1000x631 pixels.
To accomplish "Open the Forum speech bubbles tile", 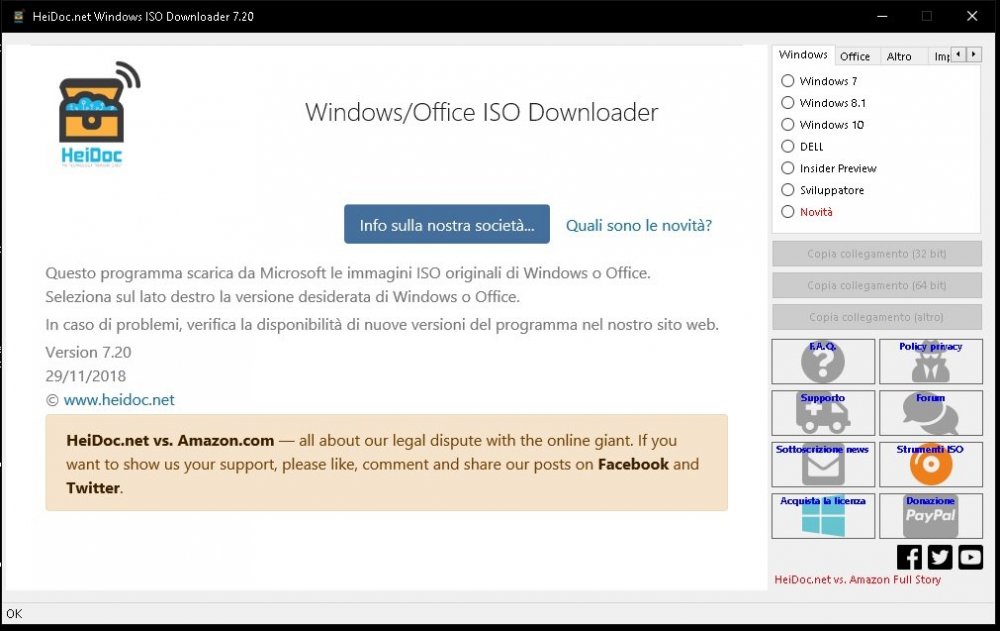I will [x=930, y=413].
